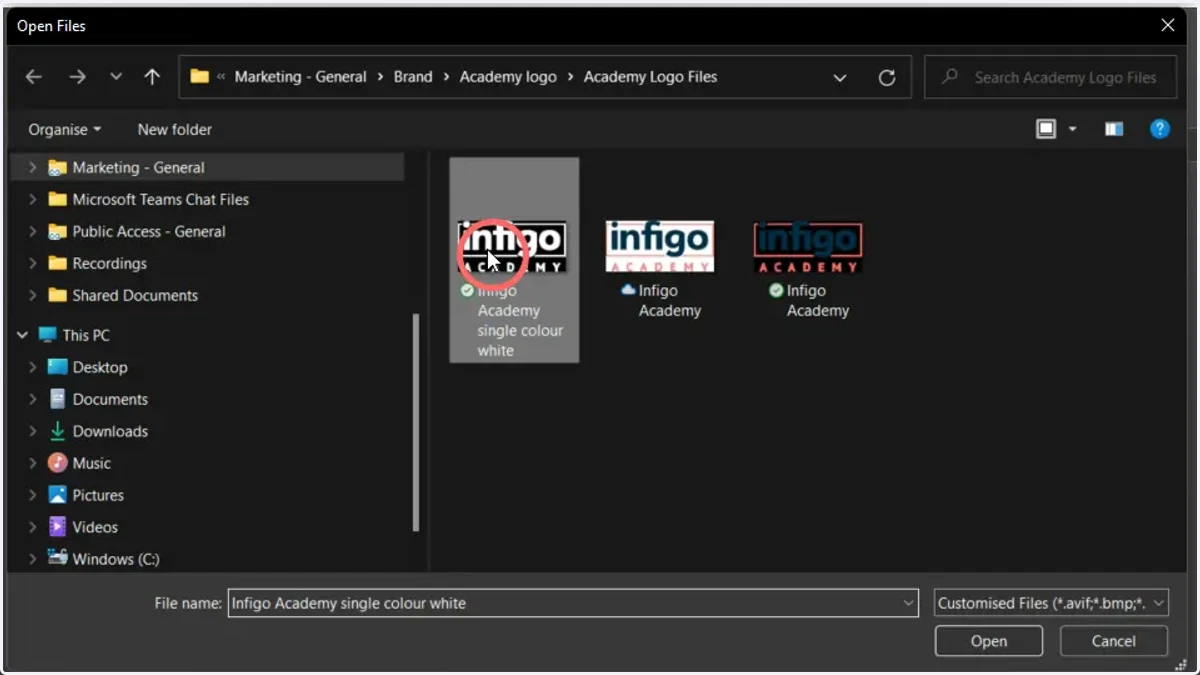1200x675 pixels.
Task: Expand the Windows (C:) tree node
Action: point(32,559)
